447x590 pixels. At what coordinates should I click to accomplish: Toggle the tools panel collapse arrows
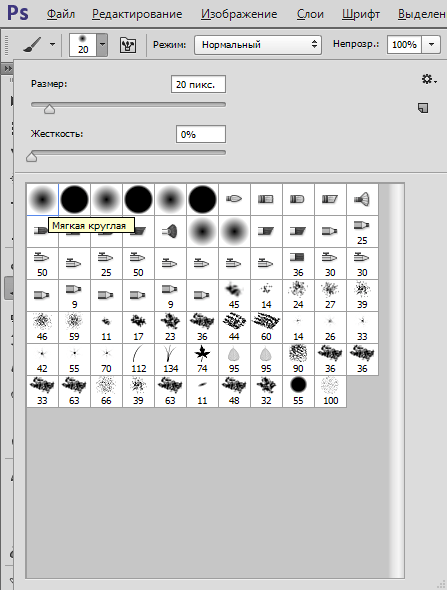7,69
